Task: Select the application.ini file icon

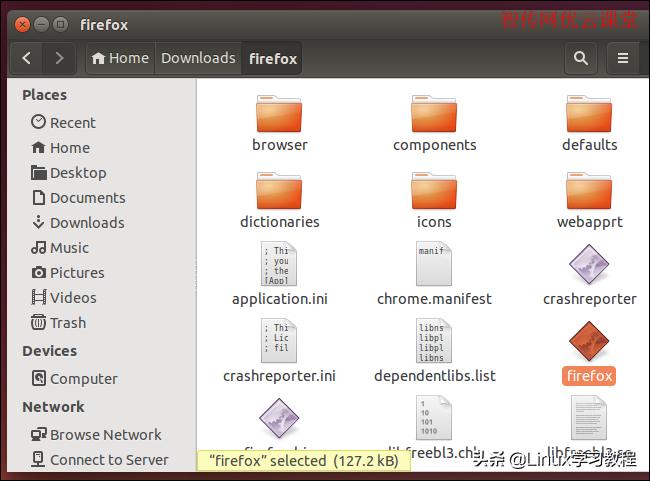Action: tap(279, 264)
